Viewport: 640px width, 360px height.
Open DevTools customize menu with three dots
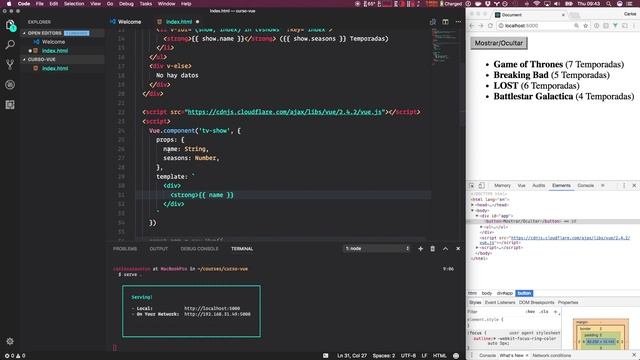coord(624,186)
